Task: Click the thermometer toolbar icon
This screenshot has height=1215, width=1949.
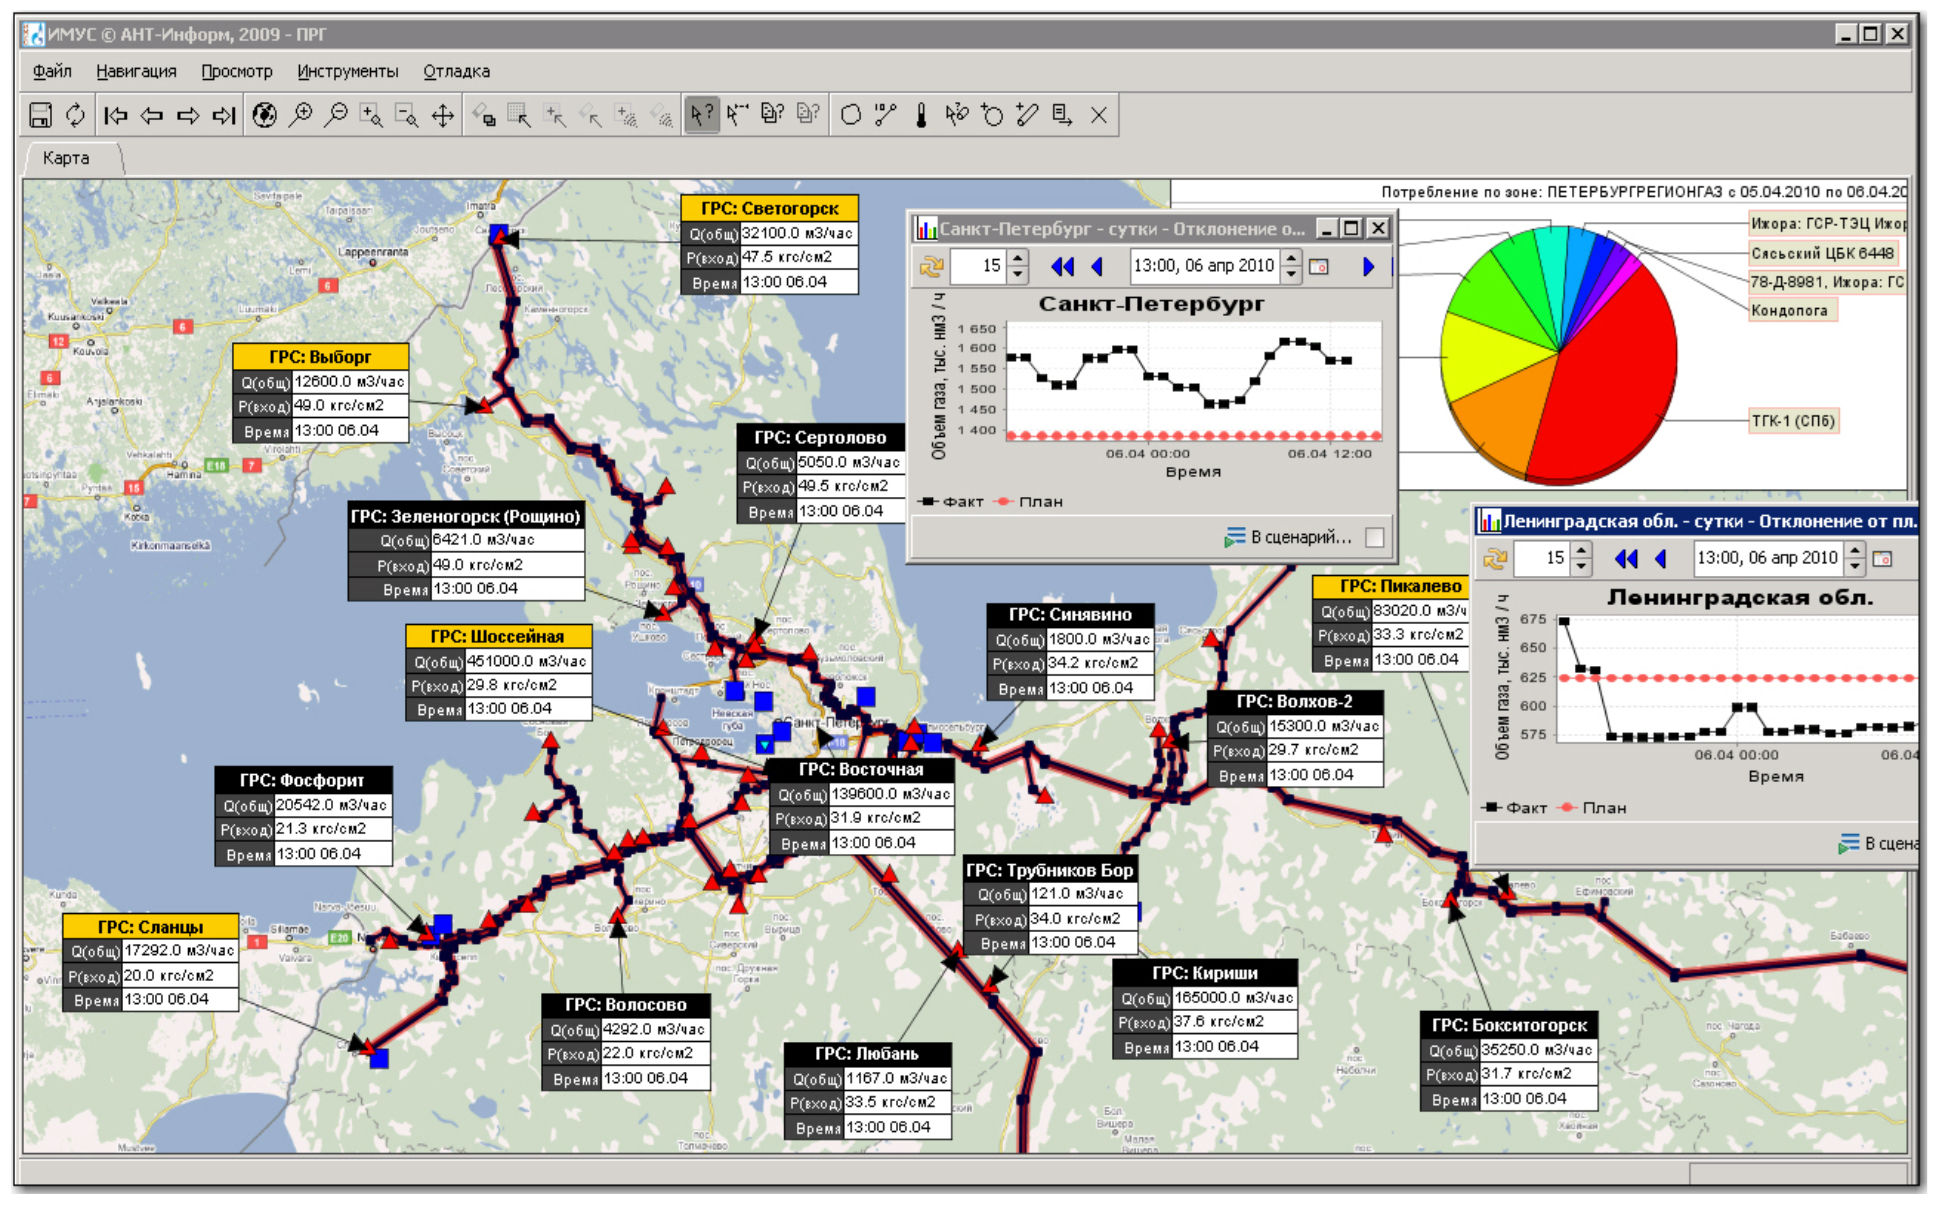Action: tap(921, 116)
